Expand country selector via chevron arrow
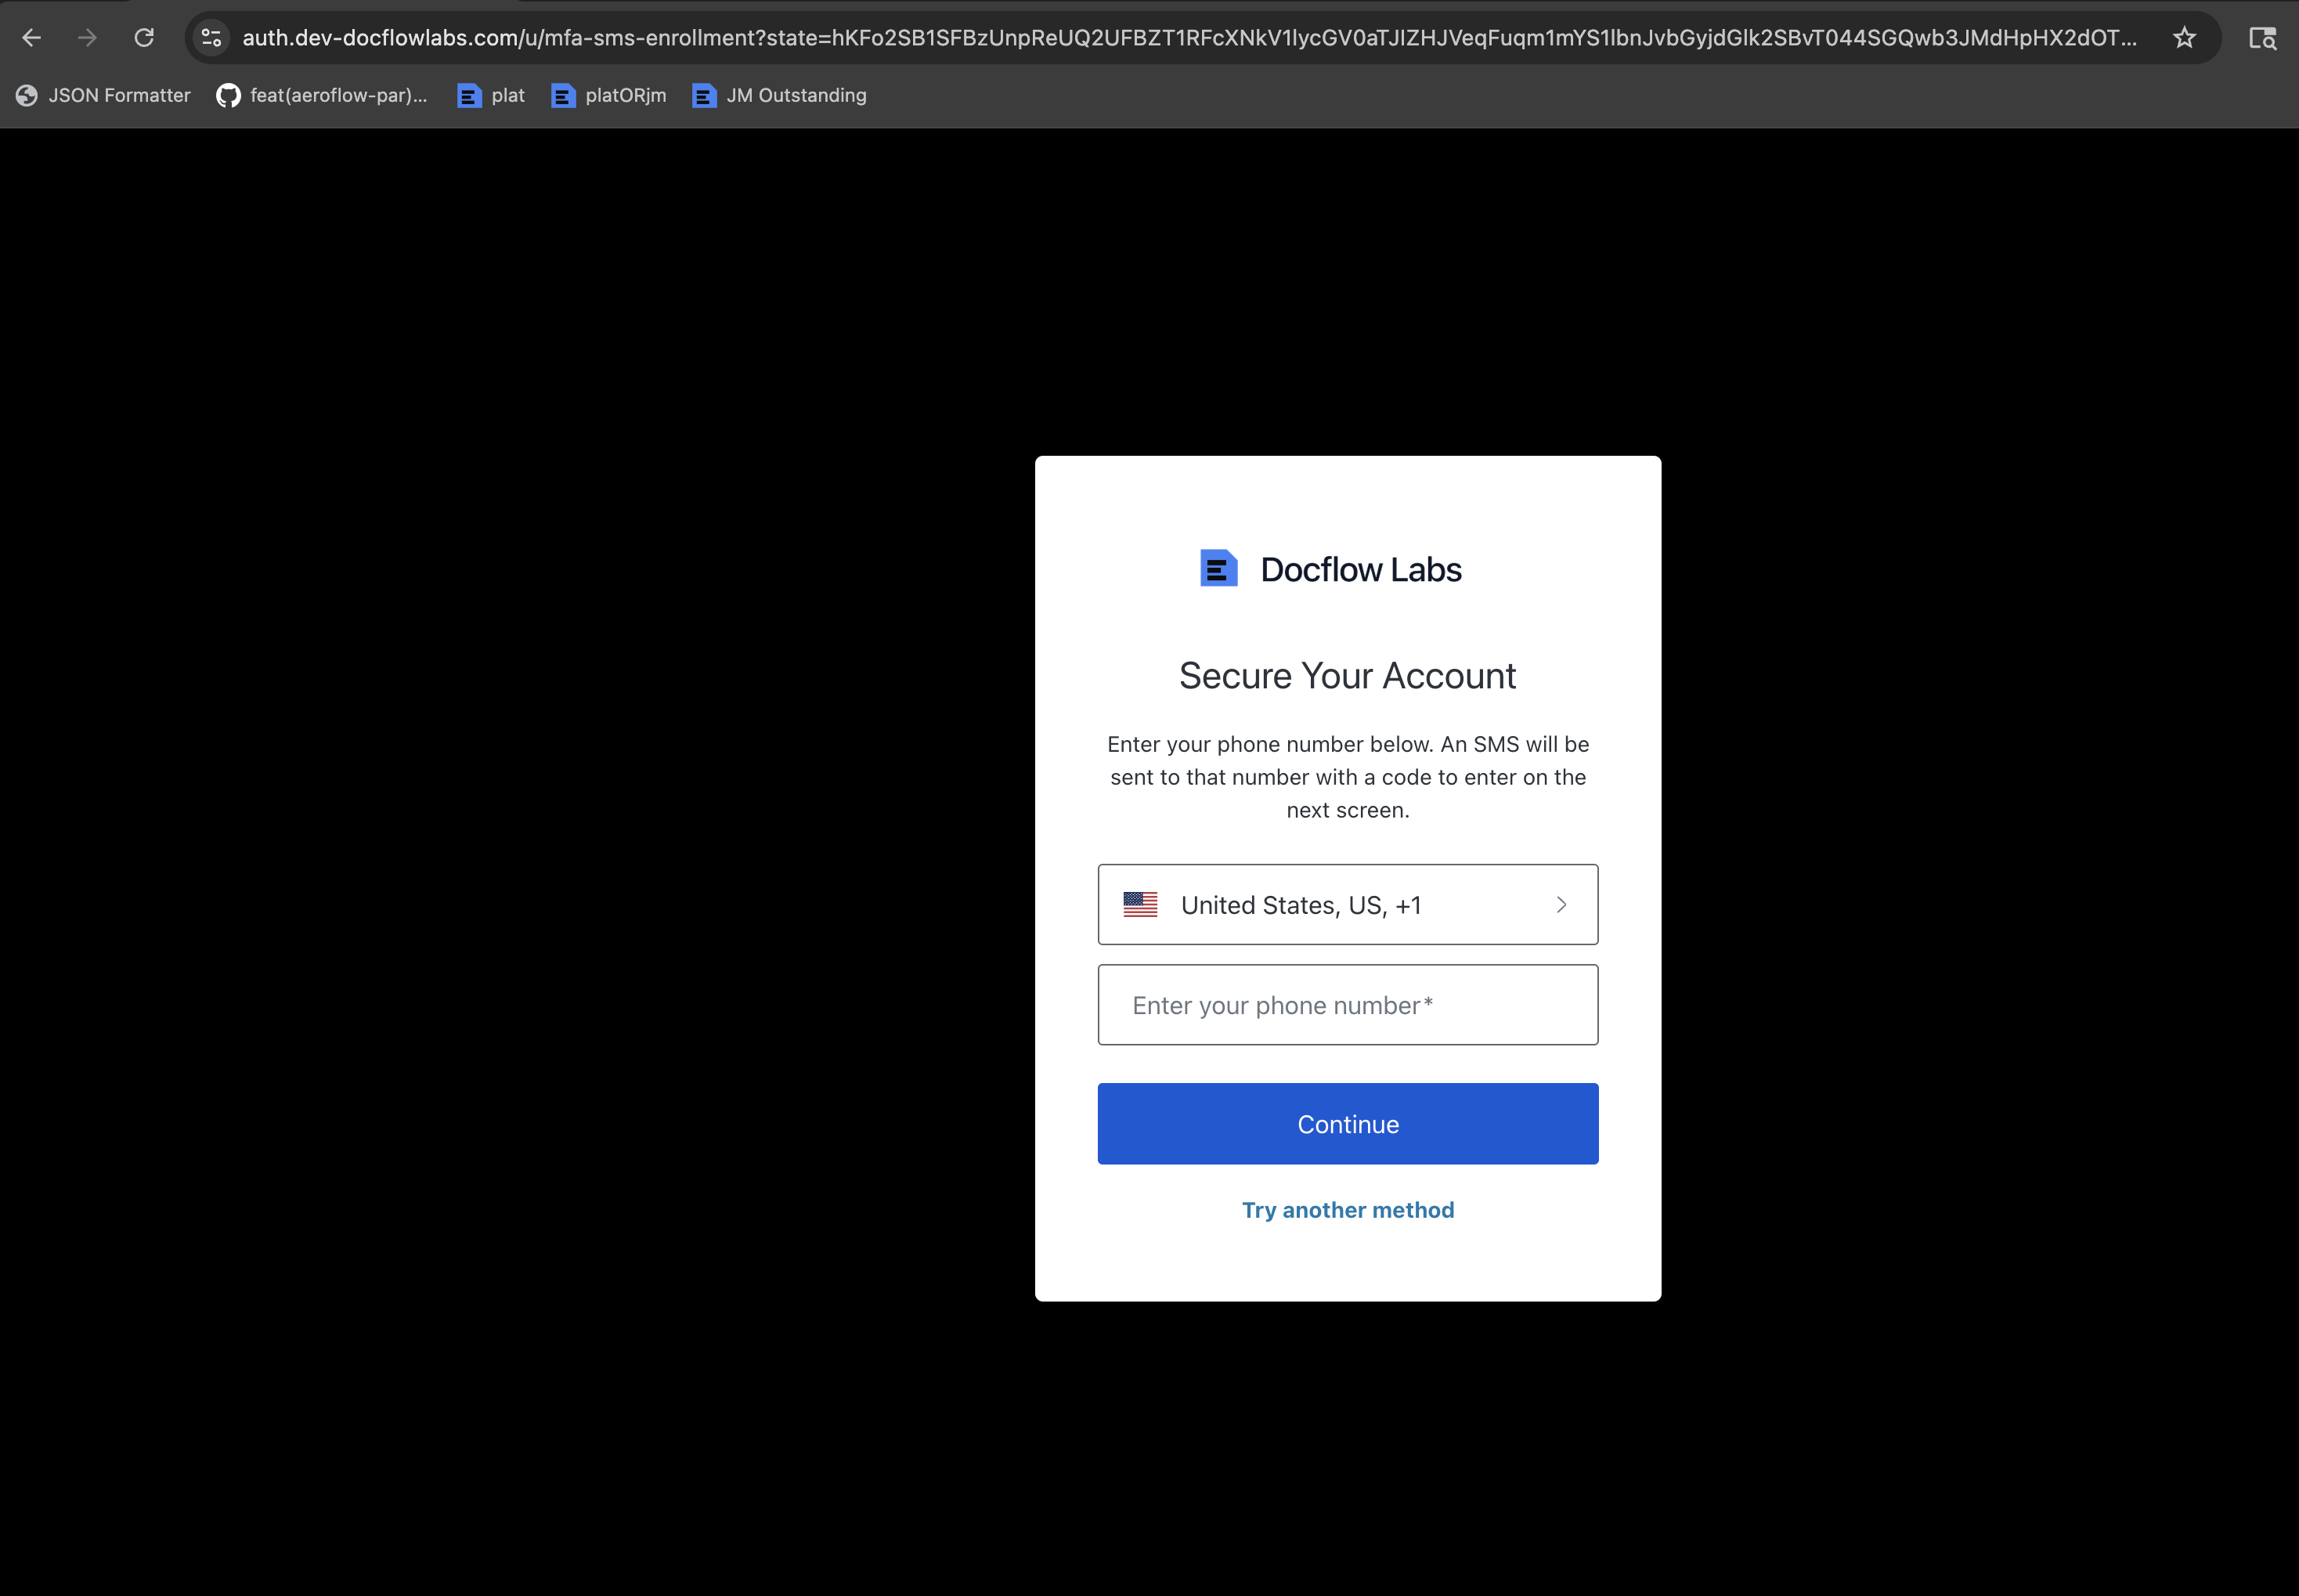2299x1596 pixels. [x=1561, y=904]
